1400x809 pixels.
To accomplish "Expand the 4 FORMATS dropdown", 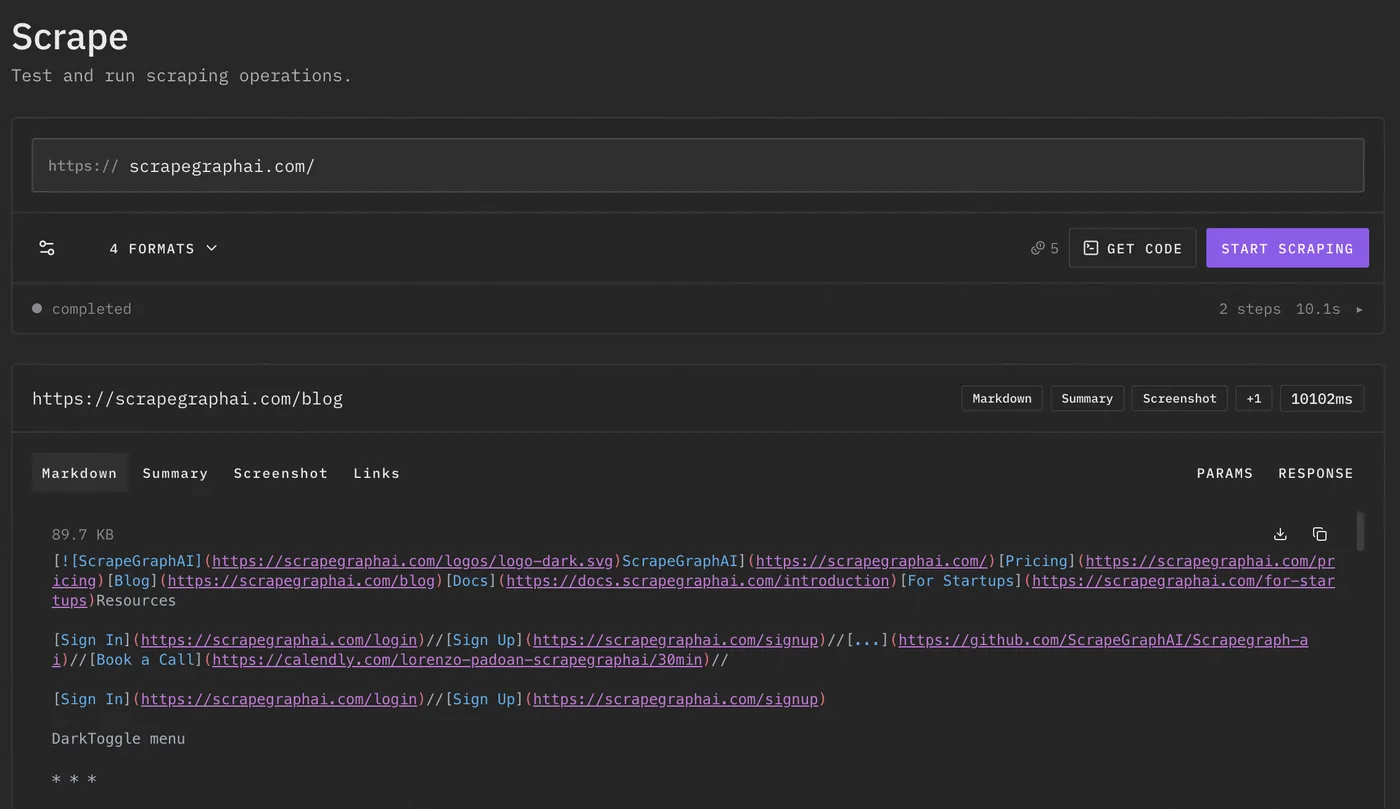I will point(163,248).
